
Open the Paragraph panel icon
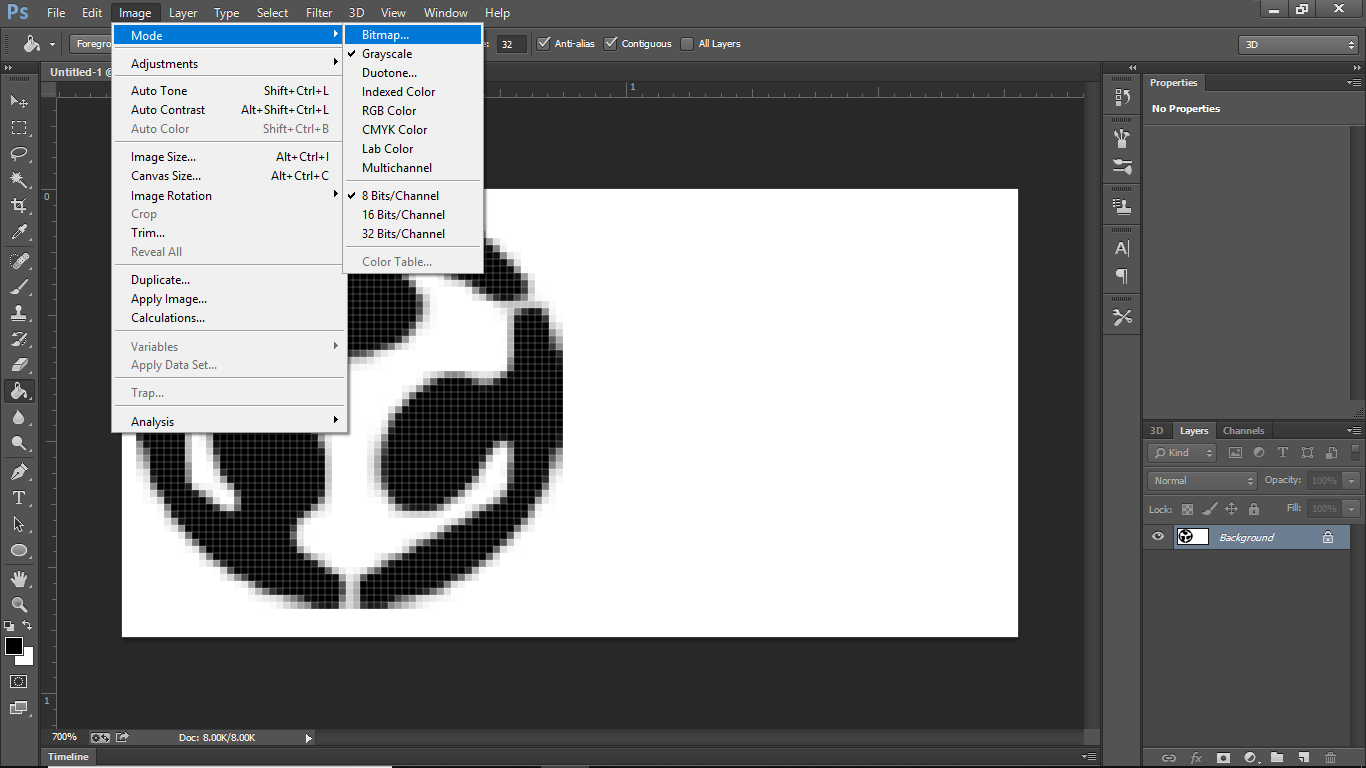[1122, 276]
